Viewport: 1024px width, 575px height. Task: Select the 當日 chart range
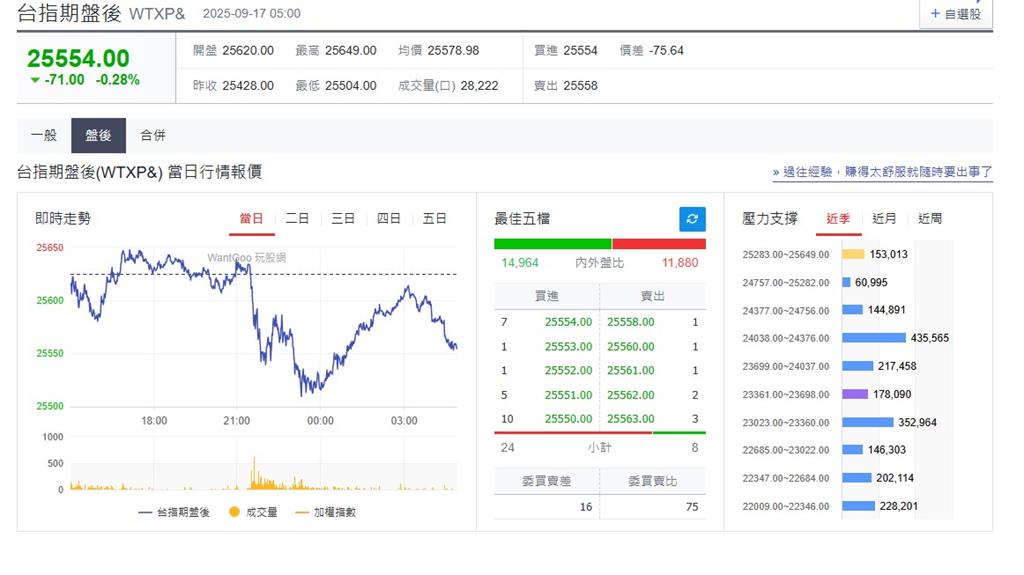pyautogui.click(x=251, y=219)
